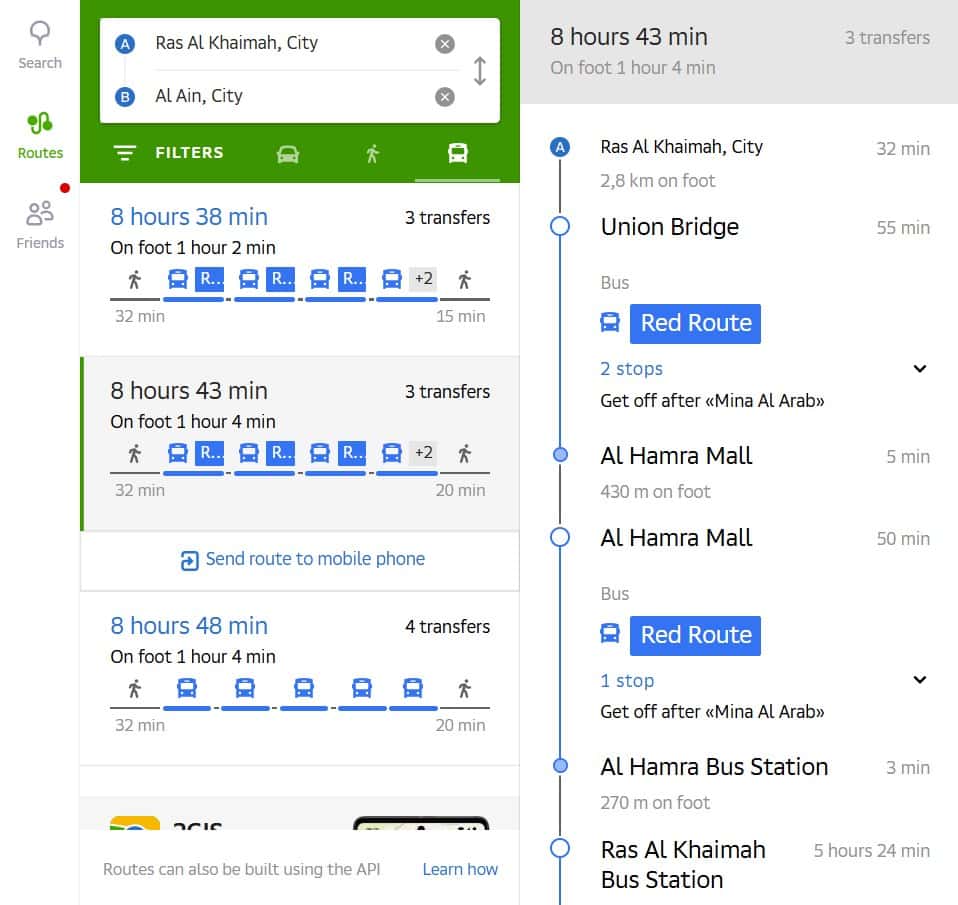The height and width of the screenshot is (905, 958).
Task: Open the Routes sidebar section
Action: [x=40, y=136]
